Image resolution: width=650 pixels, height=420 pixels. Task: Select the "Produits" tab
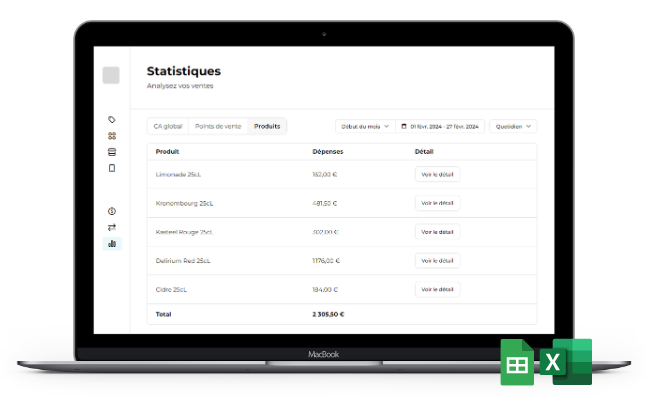267,126
